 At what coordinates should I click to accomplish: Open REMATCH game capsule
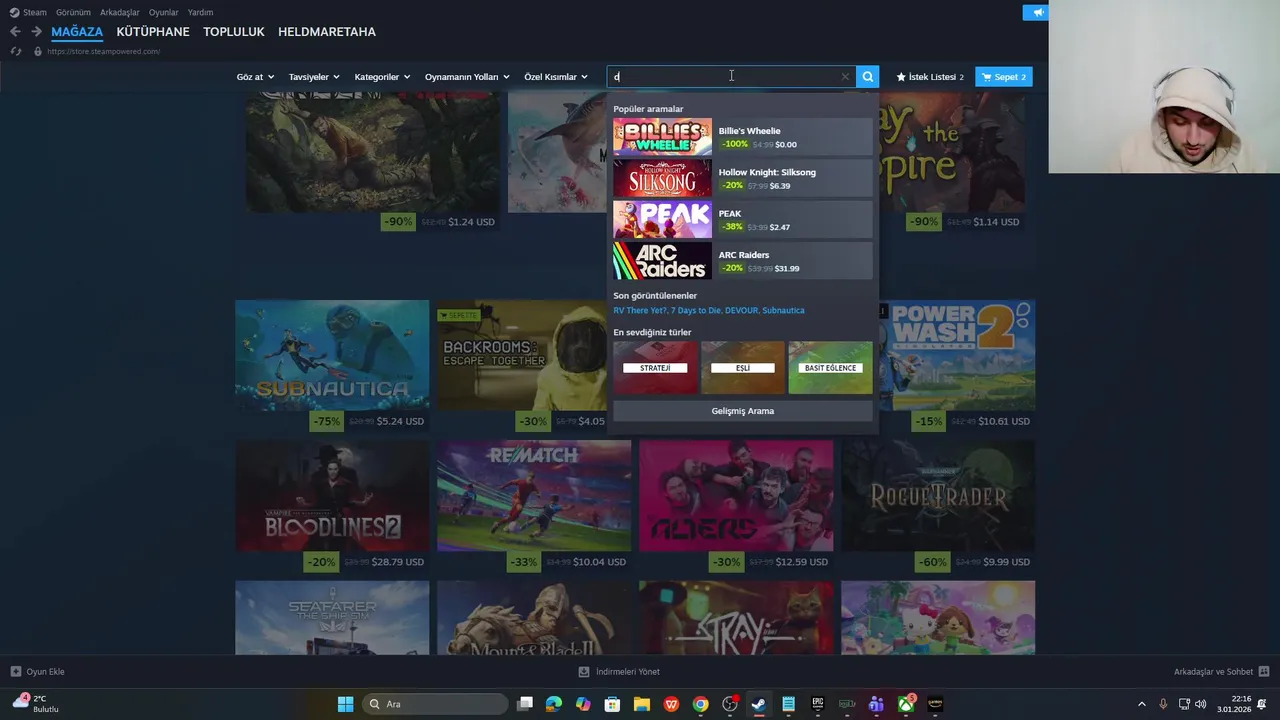(534, 496)
